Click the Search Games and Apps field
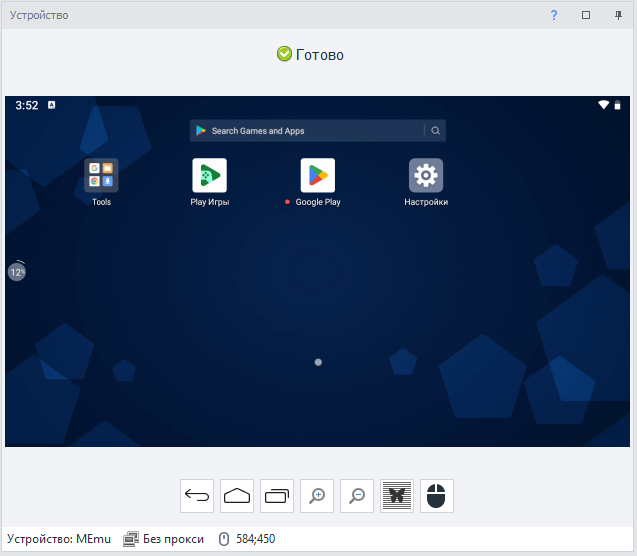This screenshot has height=556, width=637. tap(305, 131)
